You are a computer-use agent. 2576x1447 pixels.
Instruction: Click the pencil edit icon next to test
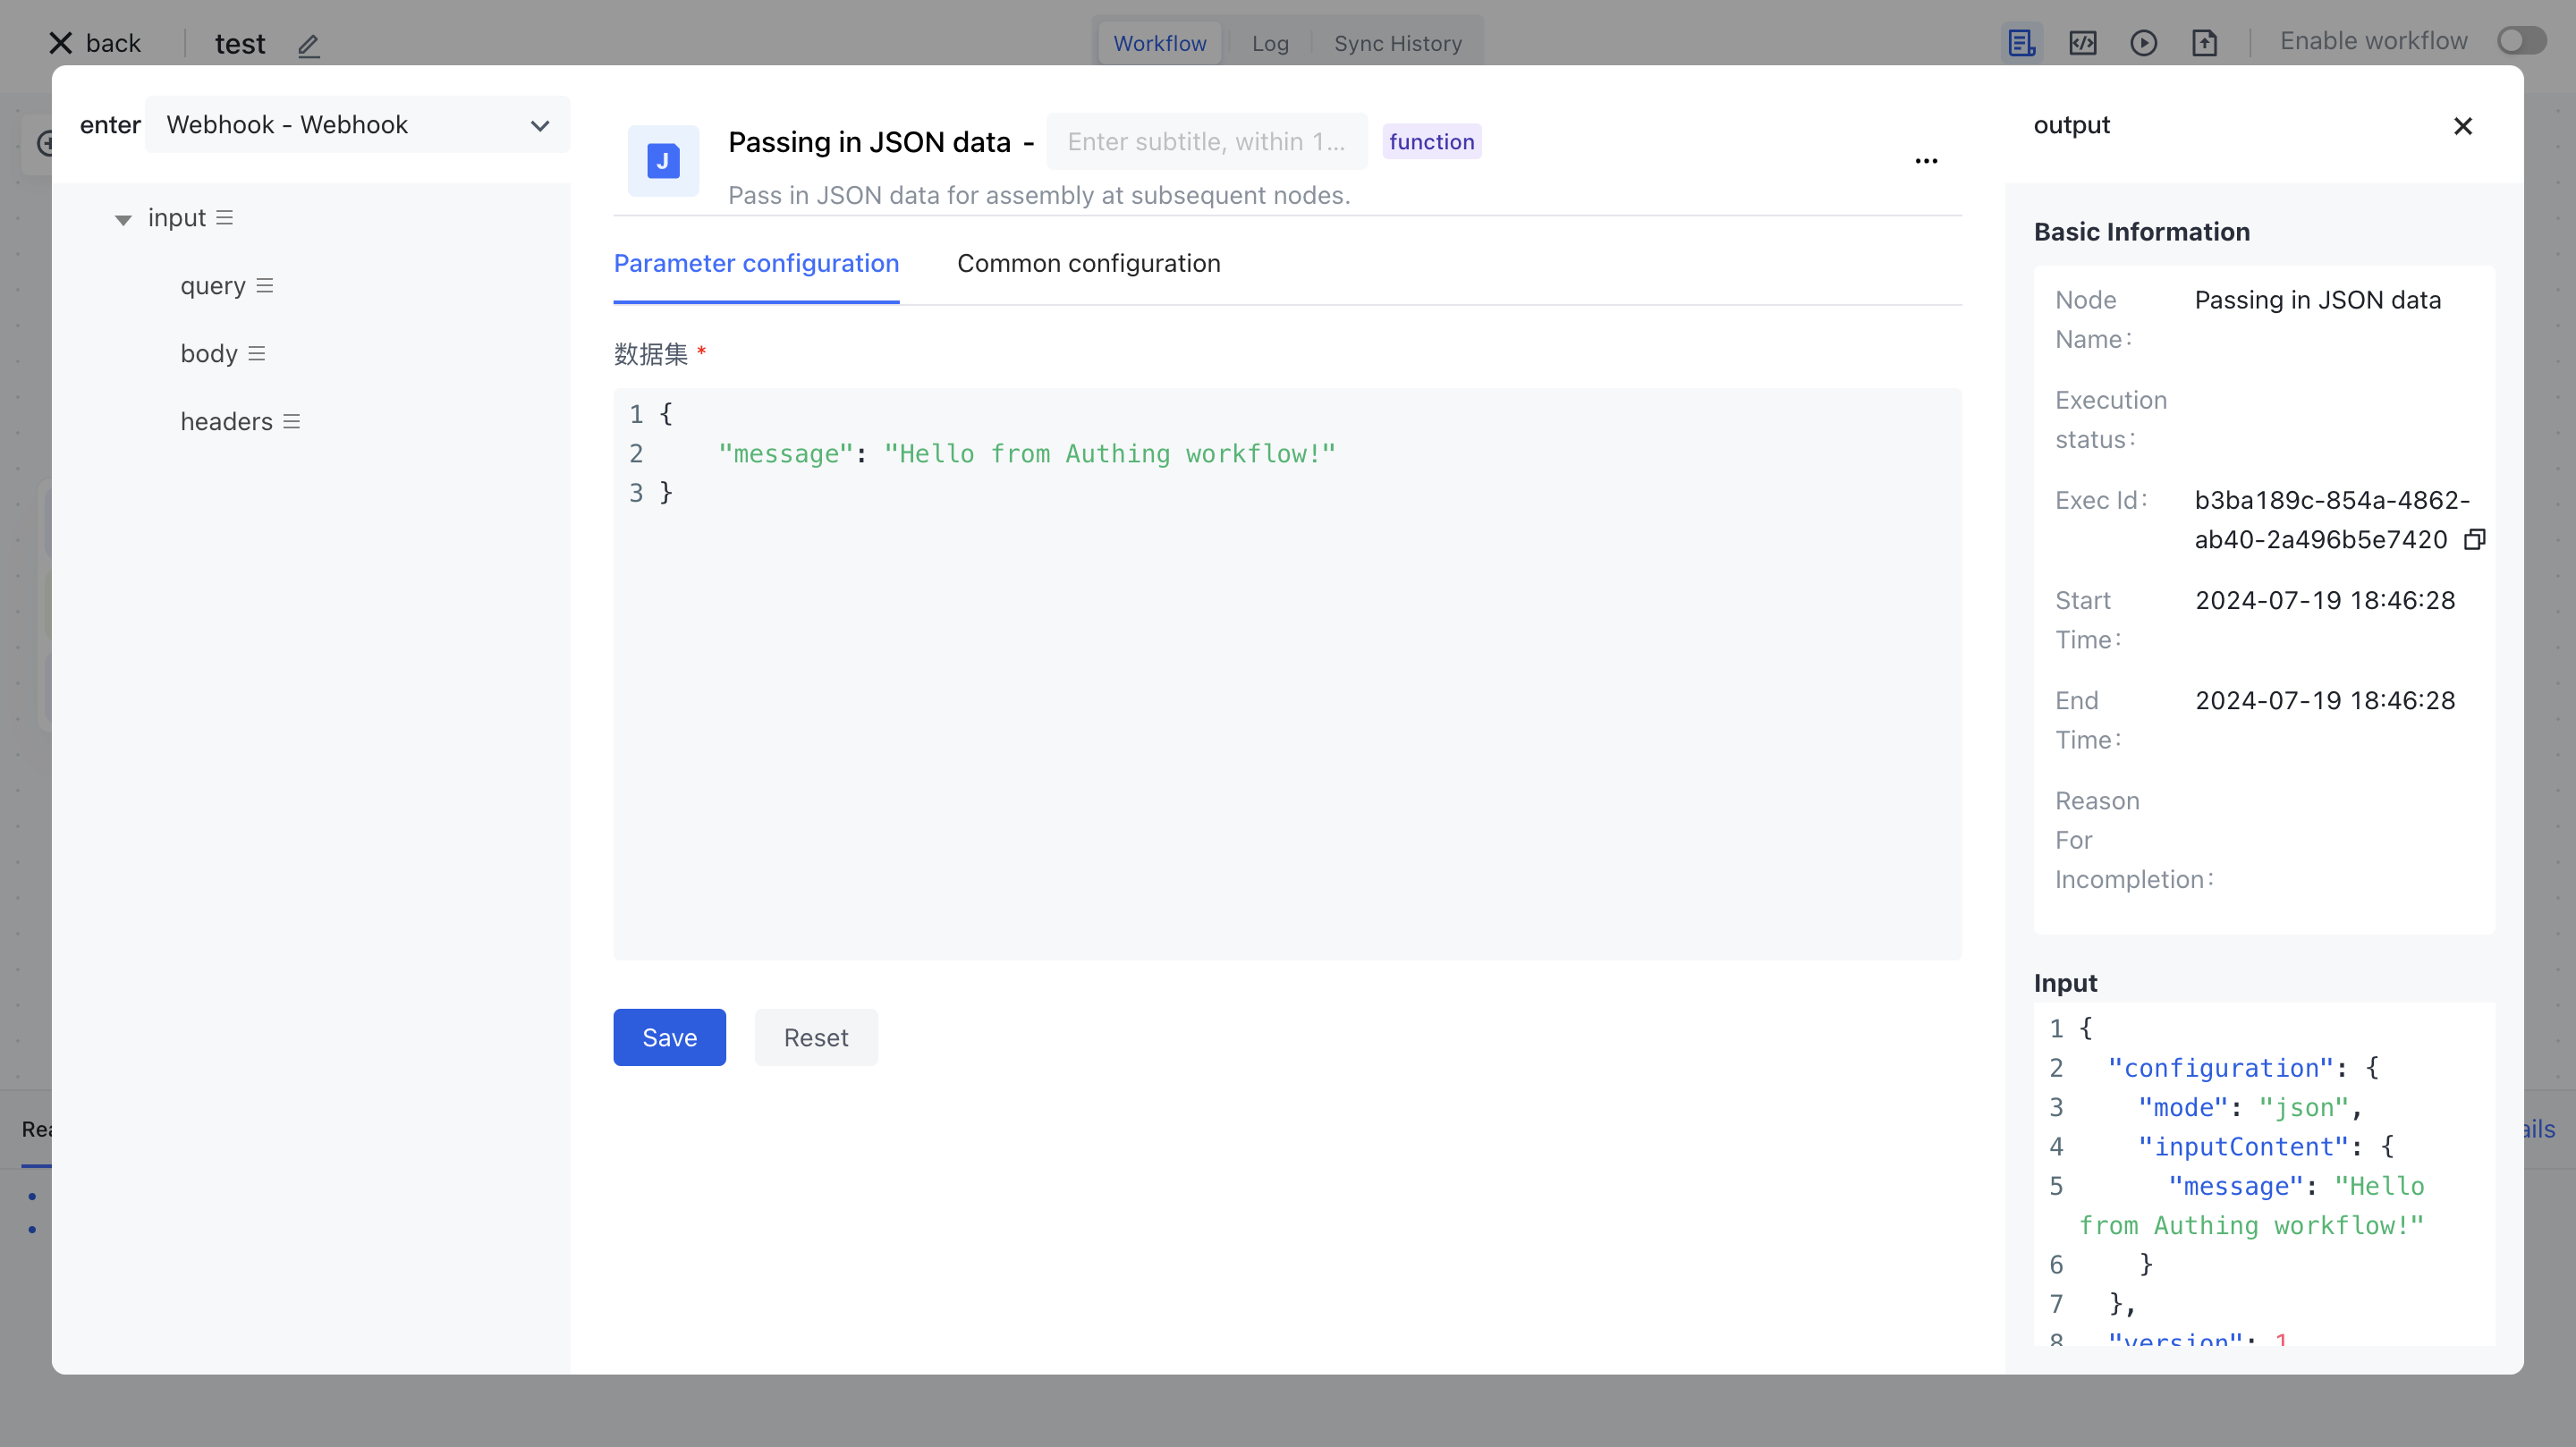[x=308, y=45]
